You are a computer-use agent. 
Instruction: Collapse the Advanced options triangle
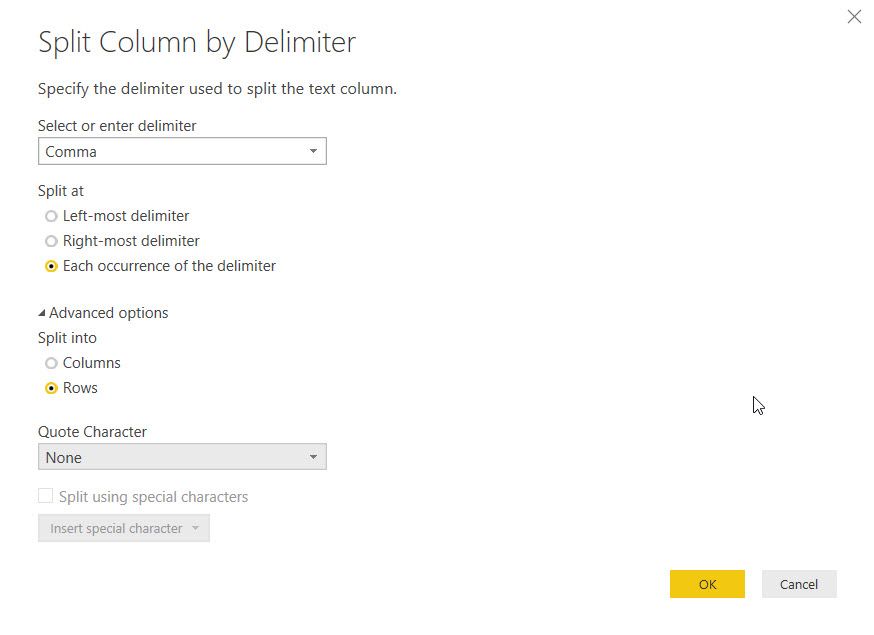coord(42,313)
